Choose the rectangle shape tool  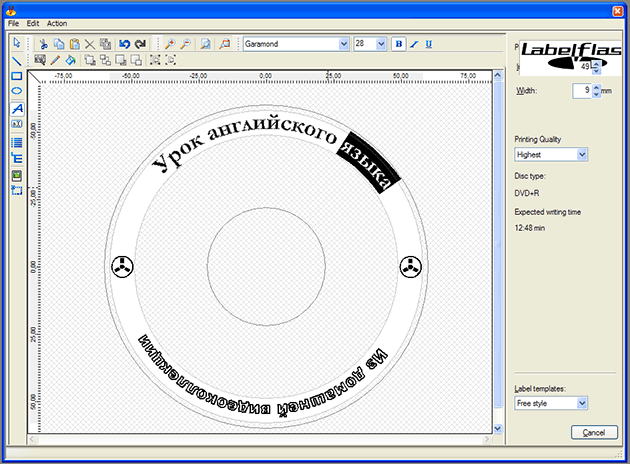pos(16,76)
